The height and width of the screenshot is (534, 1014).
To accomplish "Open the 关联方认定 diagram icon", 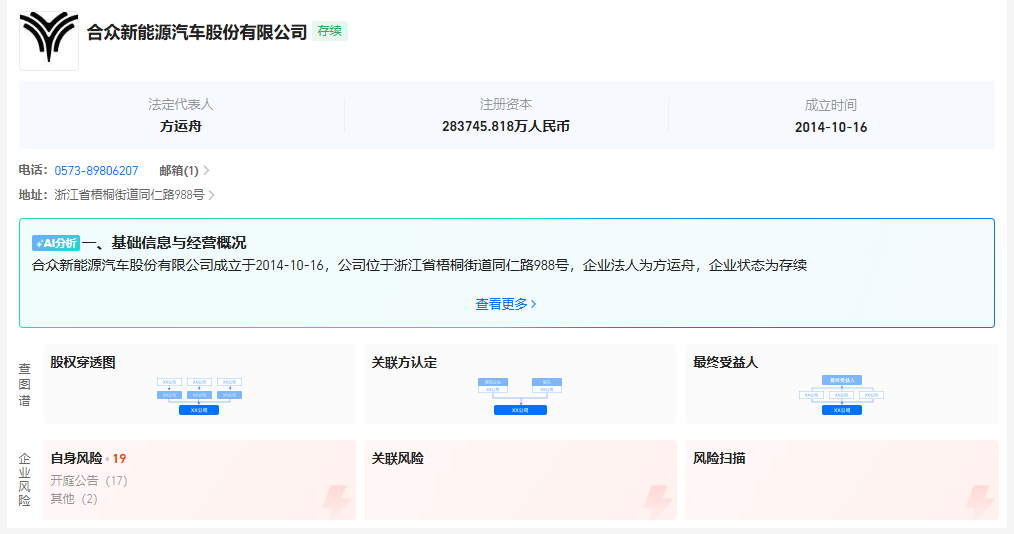I will click(520, 395).
